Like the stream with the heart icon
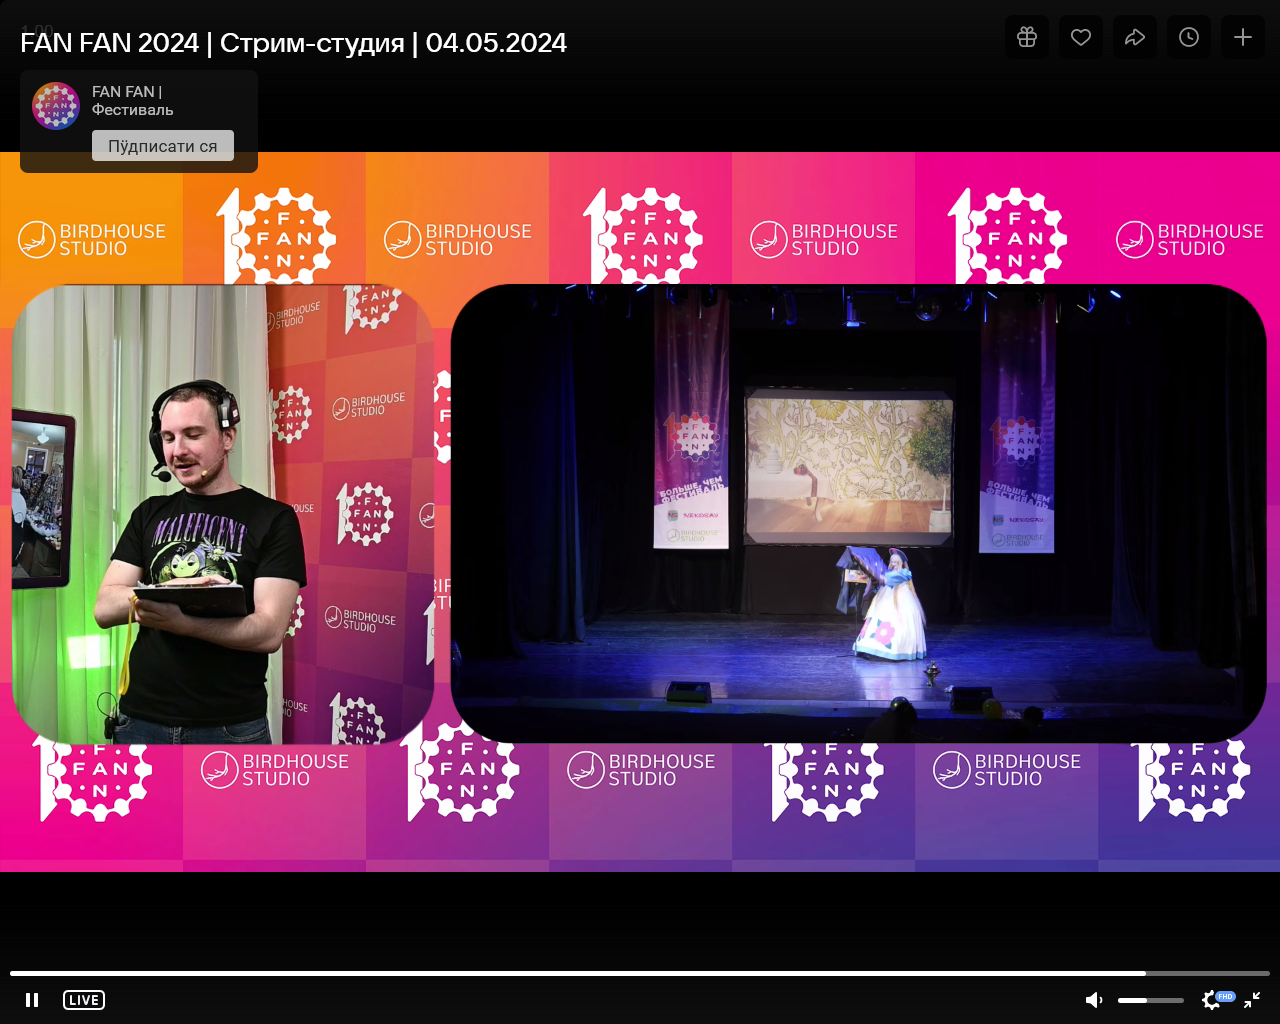Viewport: 1280px width, 1024px height. point(1081,37)
